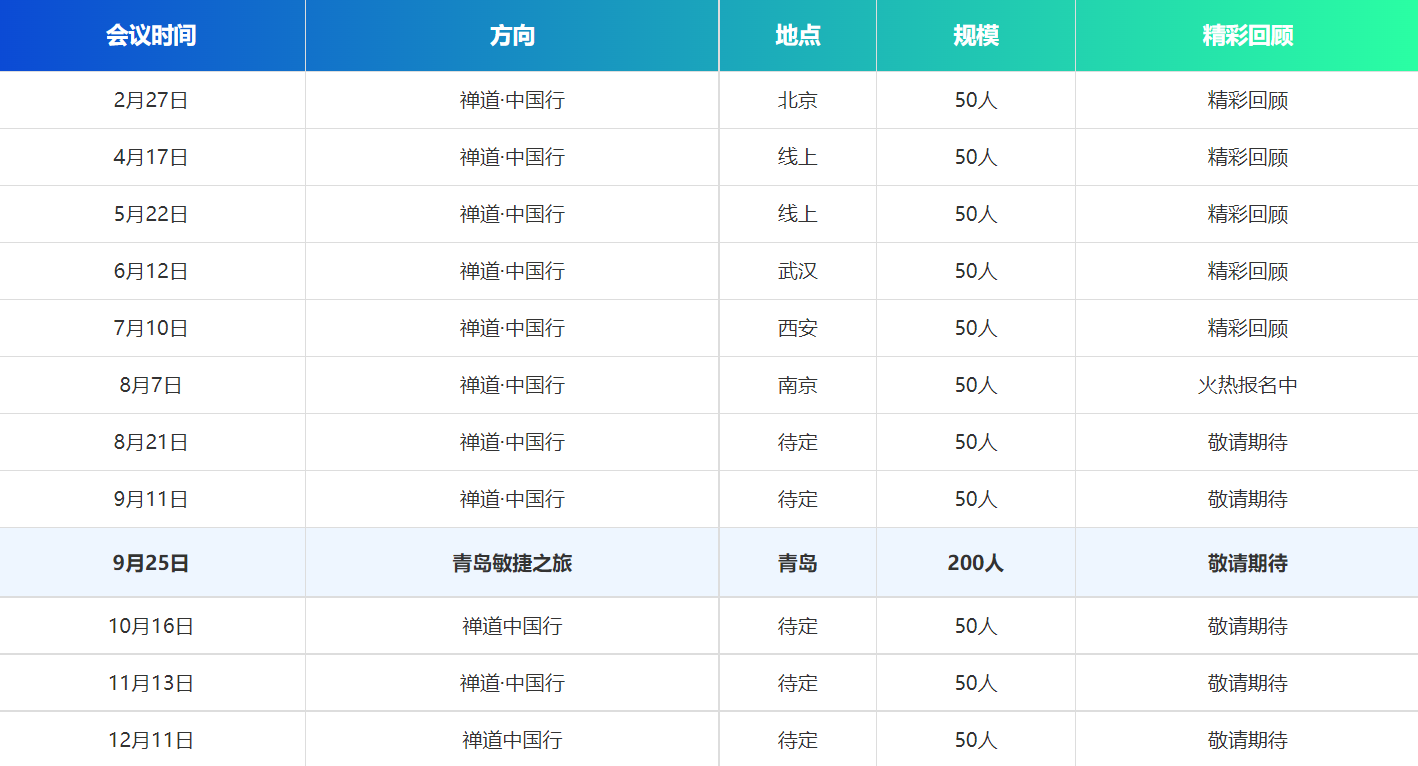The image size is (1418, 766).
Task: Click 敬请期待 in the 10月16日 row
Action: tap(1247, 626)
